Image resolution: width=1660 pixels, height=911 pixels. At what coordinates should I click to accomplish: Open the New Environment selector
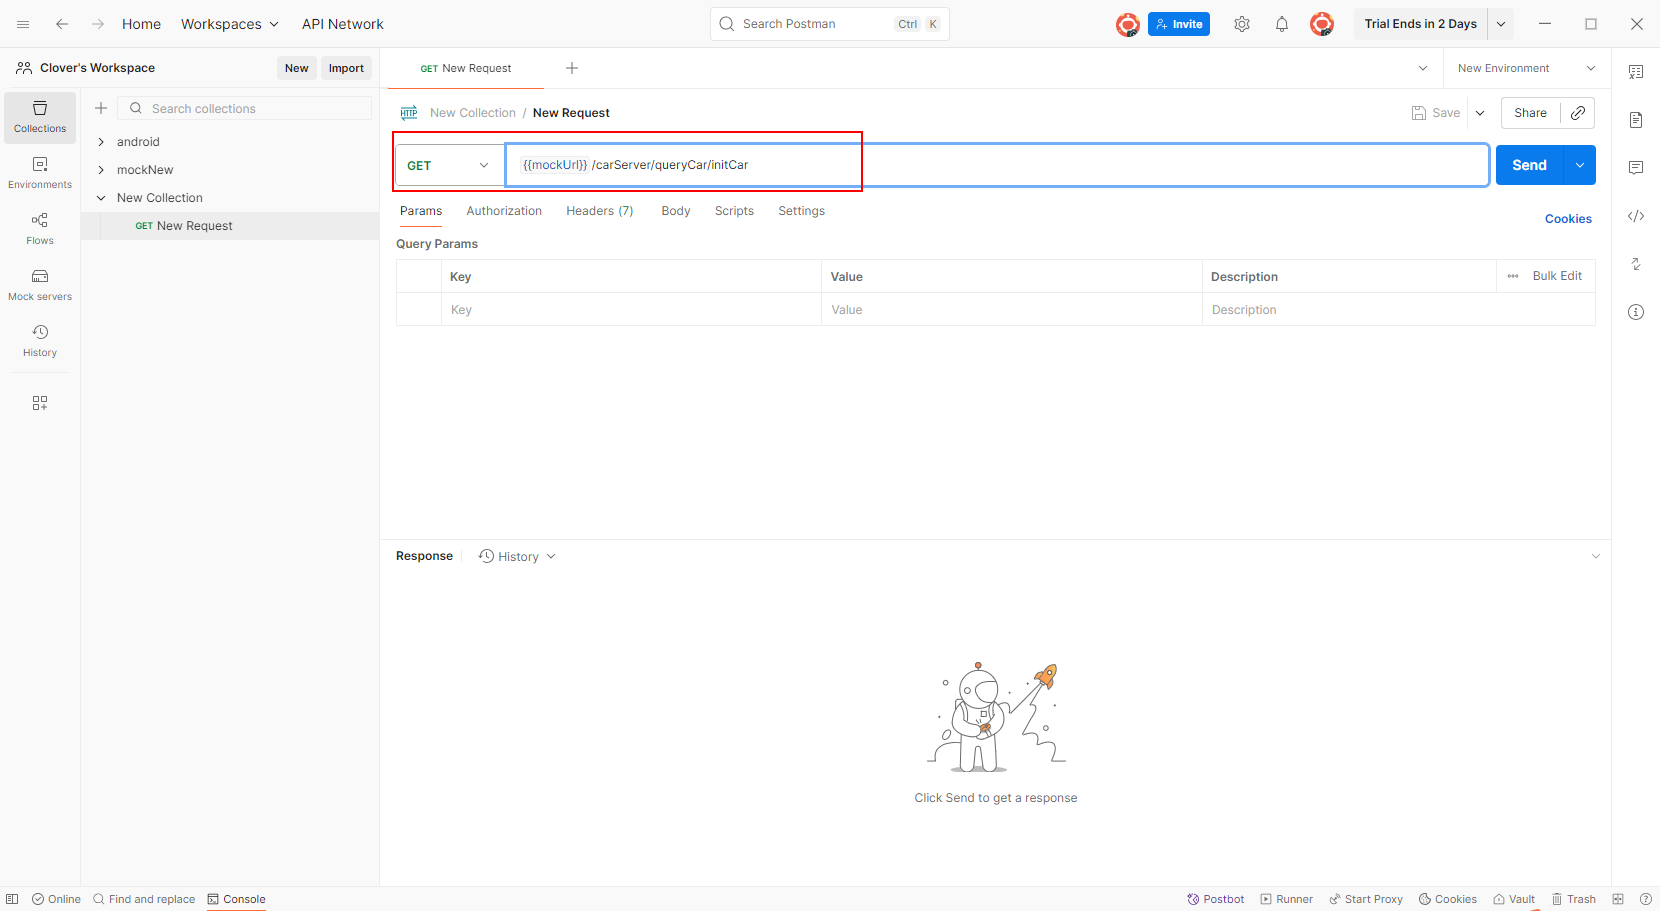coord(1527,68)
